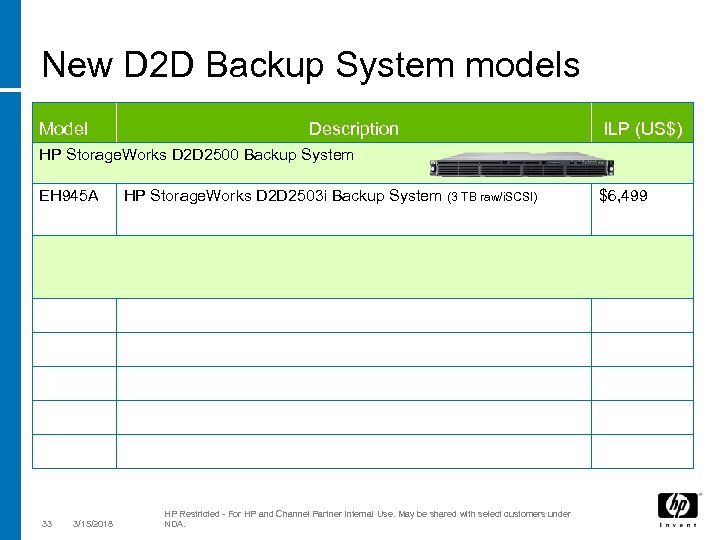Image resolution: width=720 pixels, height=540 pixels.
Task: Click the HP Restricted footer notice
Action: [x=367, y=519]
